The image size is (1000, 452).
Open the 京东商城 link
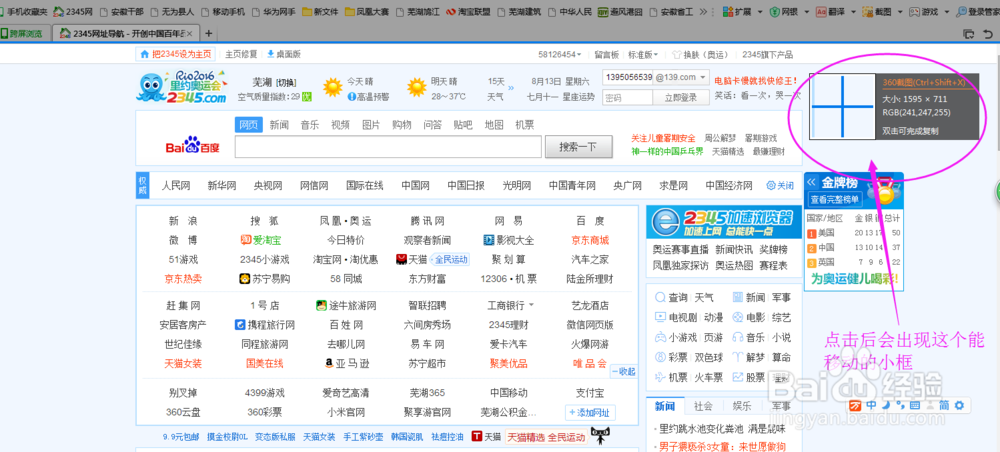(x=590, y=240)
